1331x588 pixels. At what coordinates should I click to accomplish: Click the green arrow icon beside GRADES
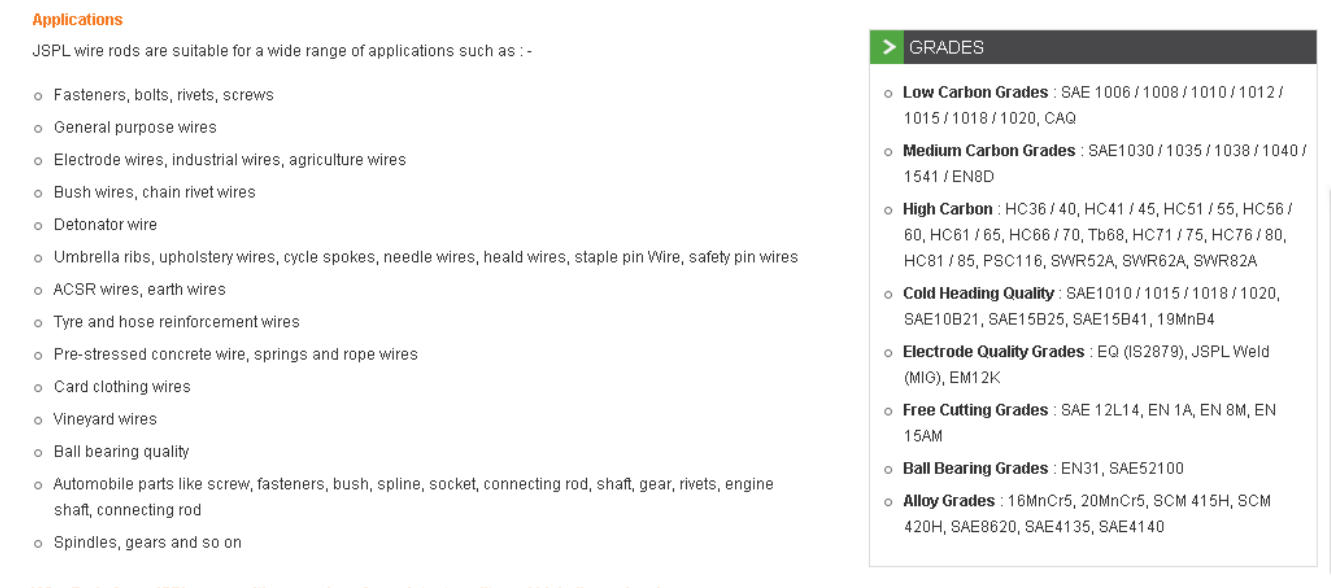887,47
